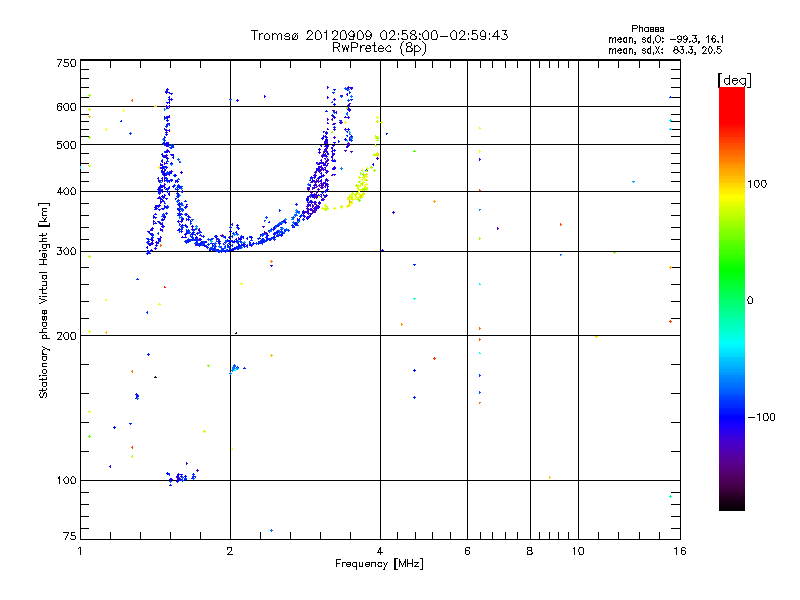This screenshot has height=600, width=800.
Task: Click the colorbar tick label '0'
Action: [x=750, y=301]
